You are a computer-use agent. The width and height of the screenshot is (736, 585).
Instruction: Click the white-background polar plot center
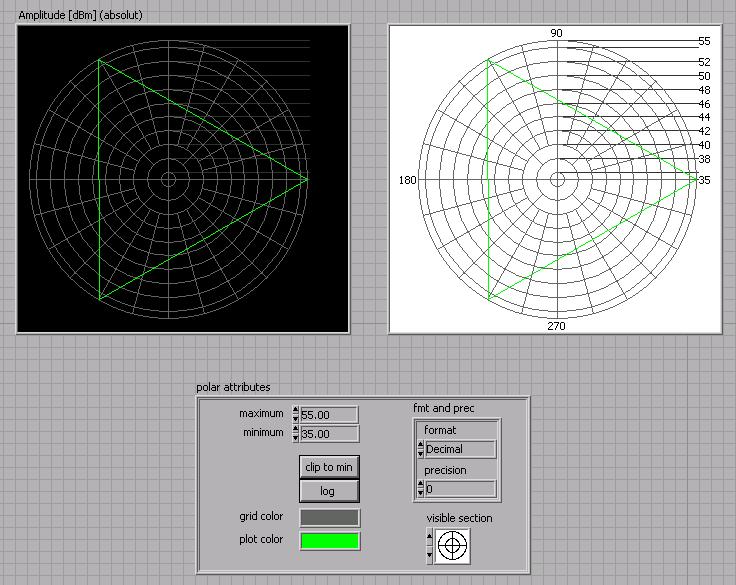tap(557, 180)
